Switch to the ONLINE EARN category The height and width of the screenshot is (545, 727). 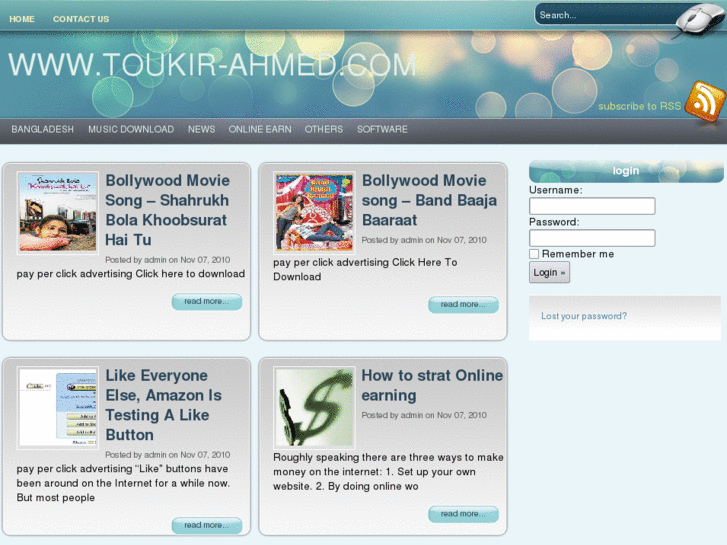coord(260,129)
